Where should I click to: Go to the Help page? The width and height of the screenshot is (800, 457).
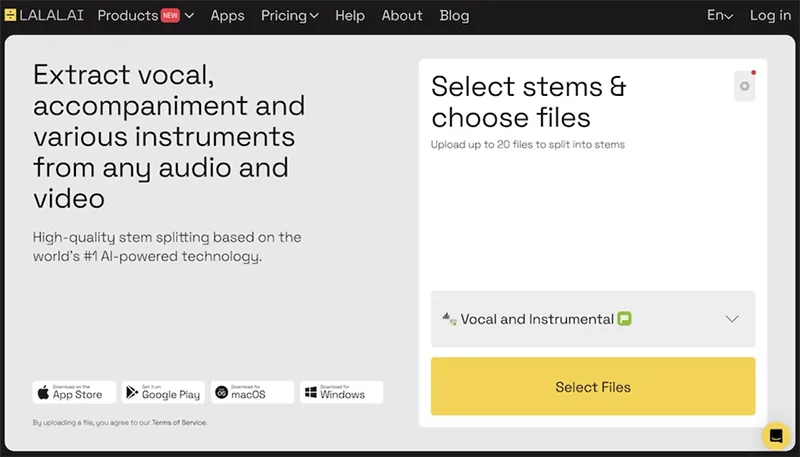tap(350, 15)
